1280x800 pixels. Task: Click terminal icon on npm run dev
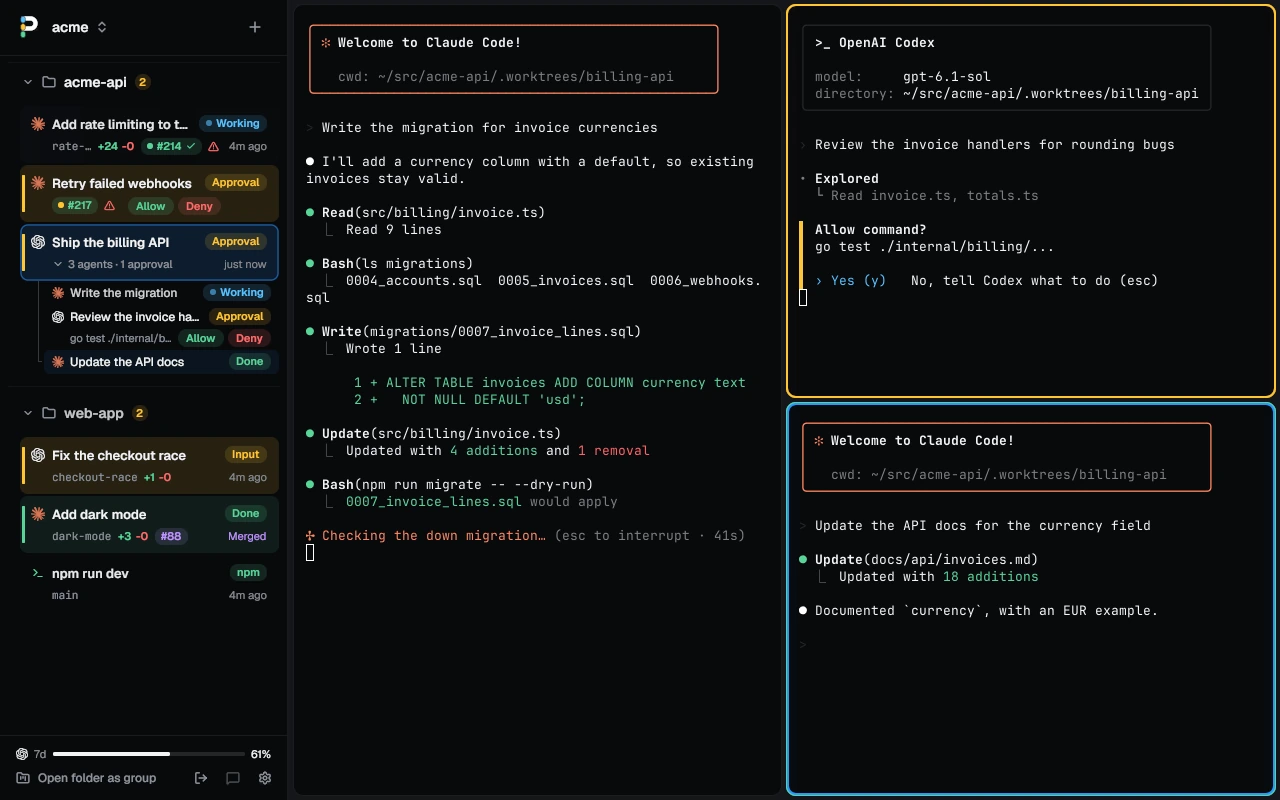click(x=38, y=573)
